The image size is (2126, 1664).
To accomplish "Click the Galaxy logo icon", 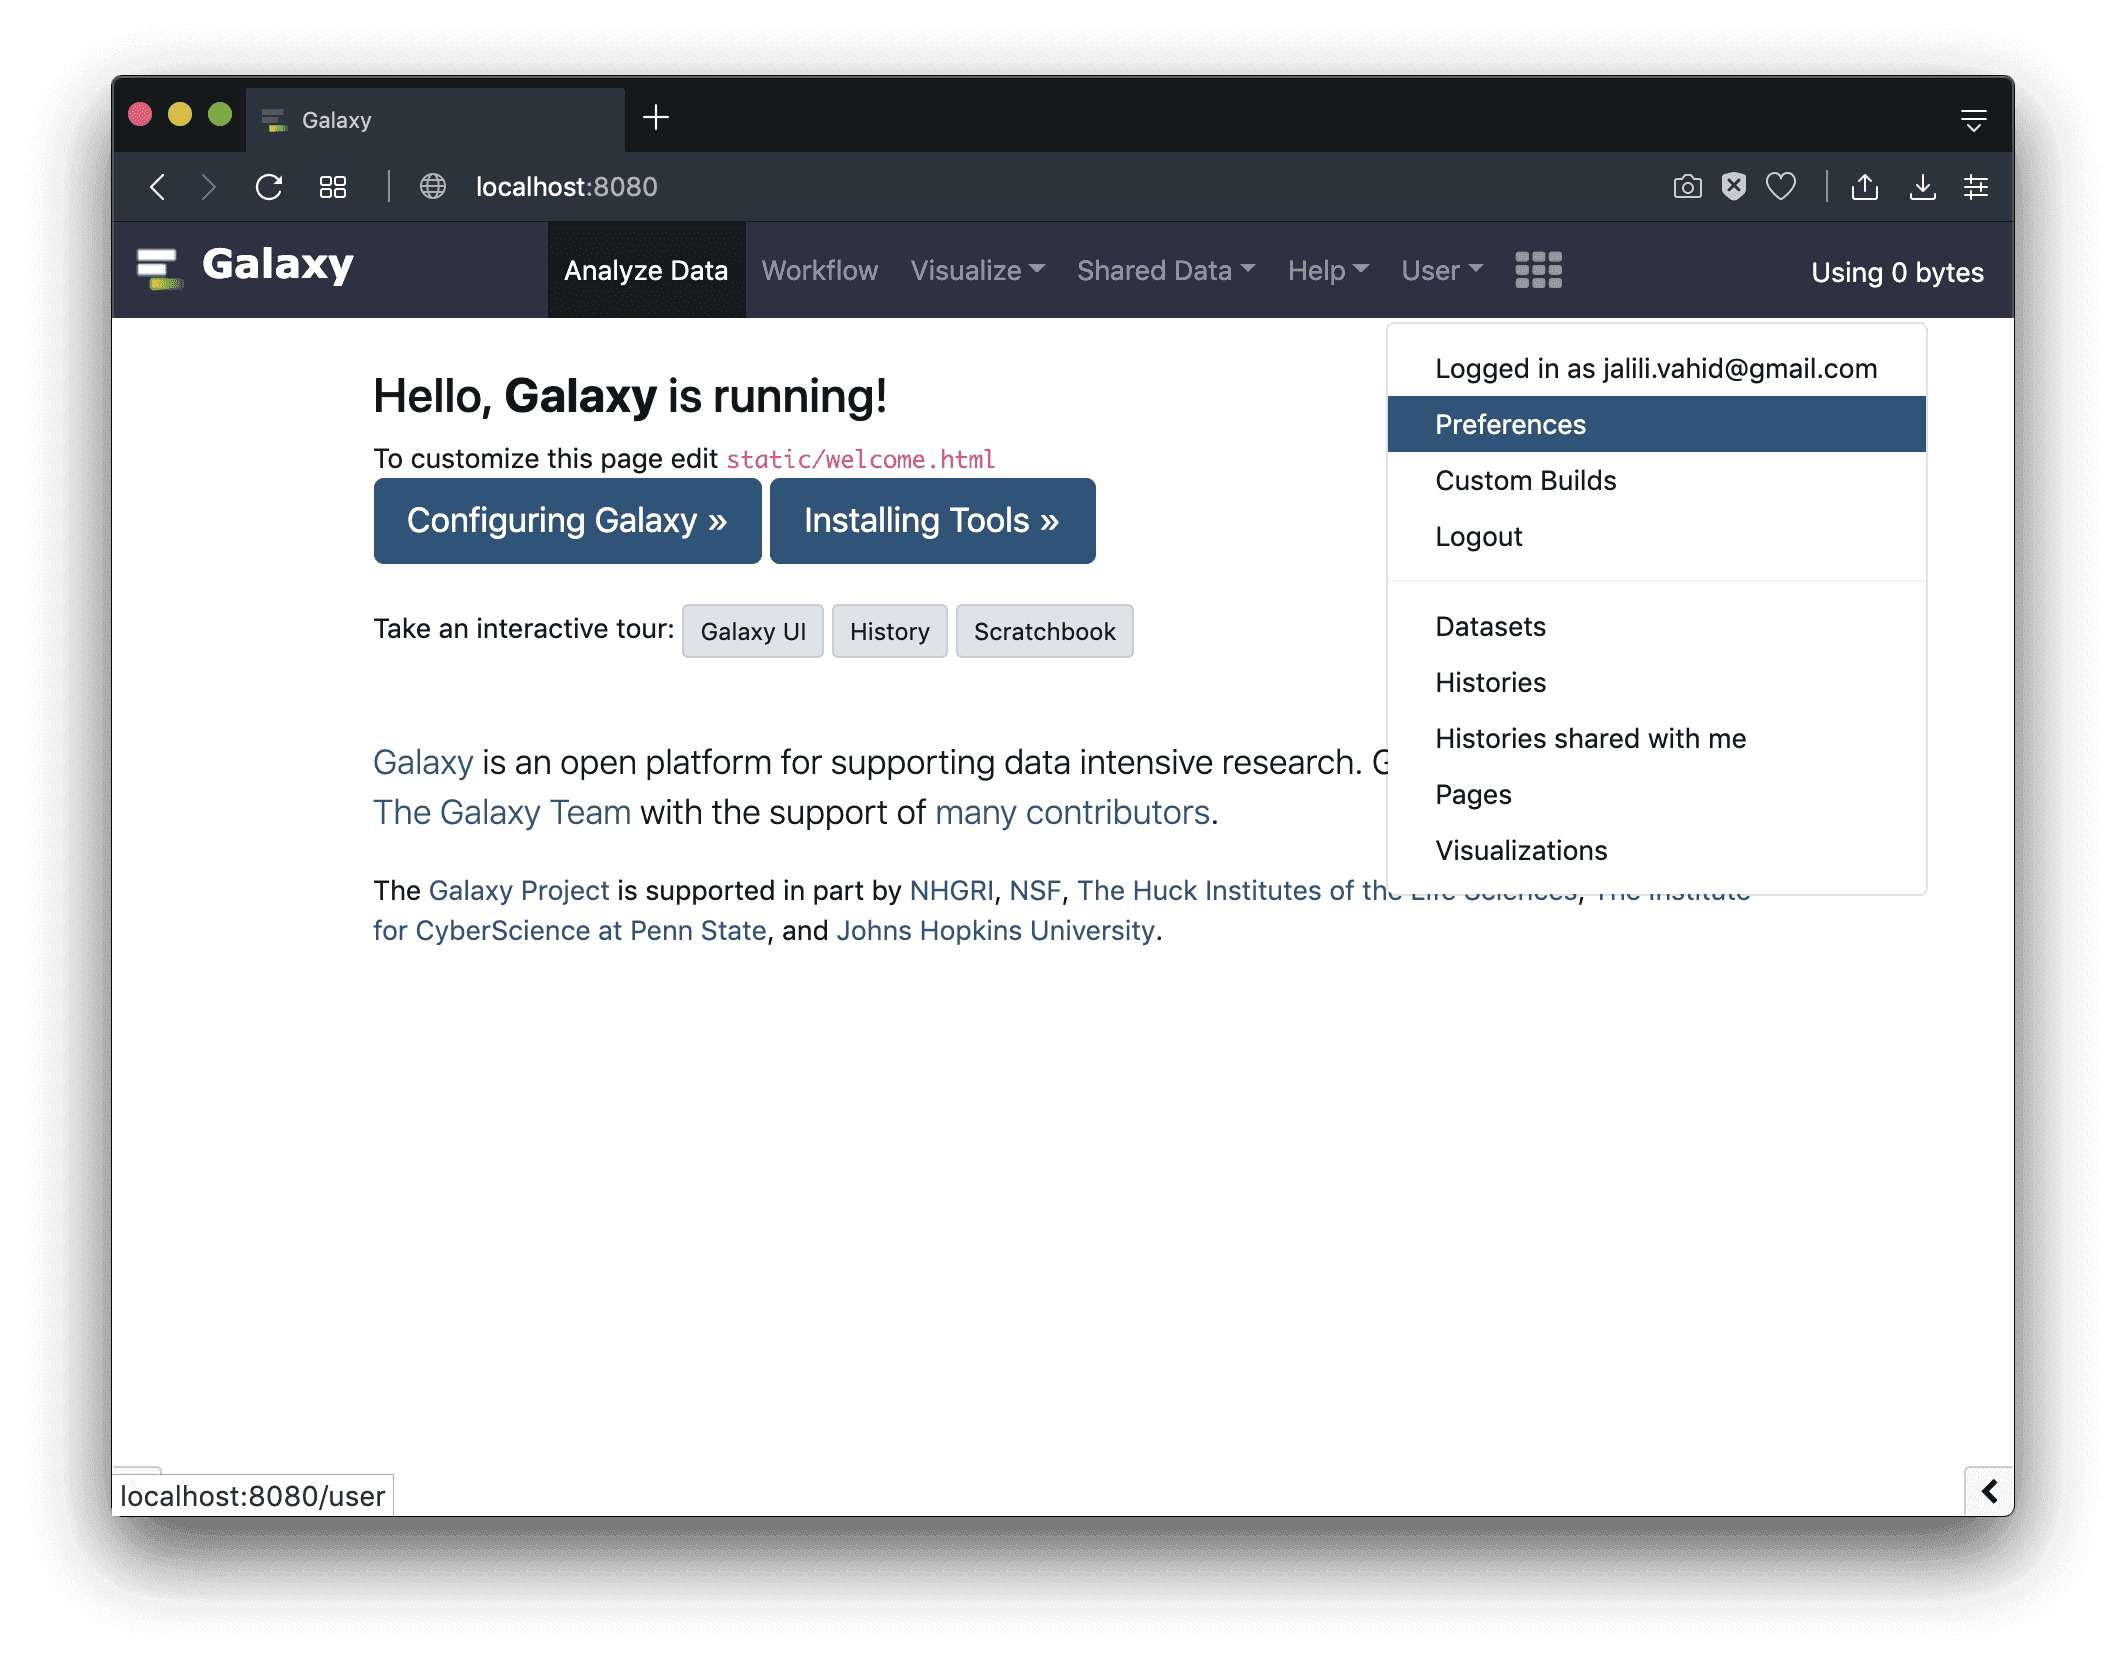I will point(159,268).
